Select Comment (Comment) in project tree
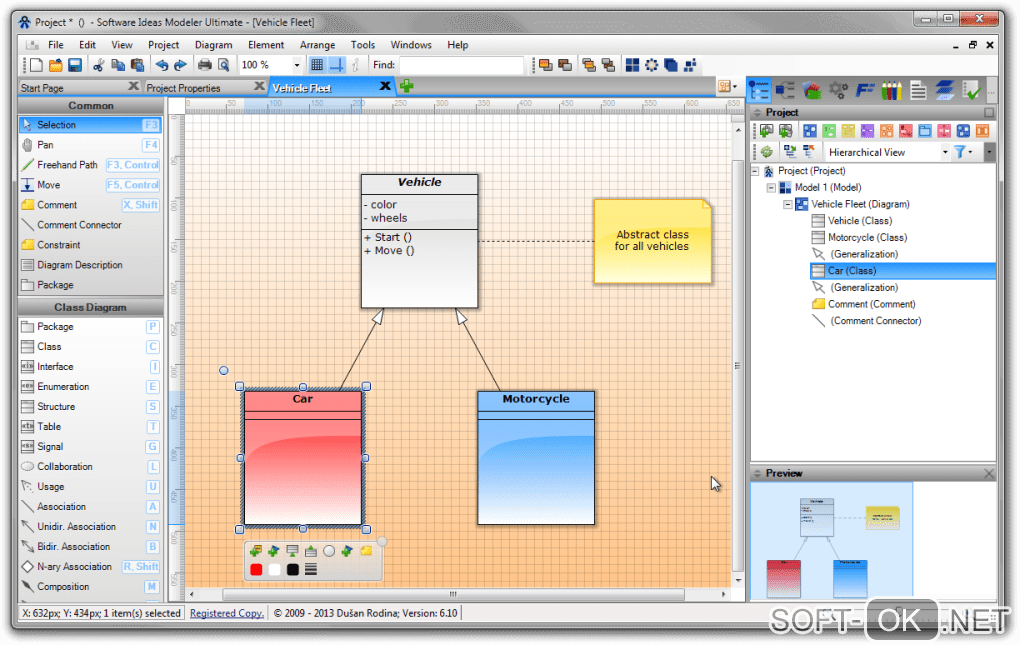This screenshot has width=1020, height=645. (x=871, y=304)
